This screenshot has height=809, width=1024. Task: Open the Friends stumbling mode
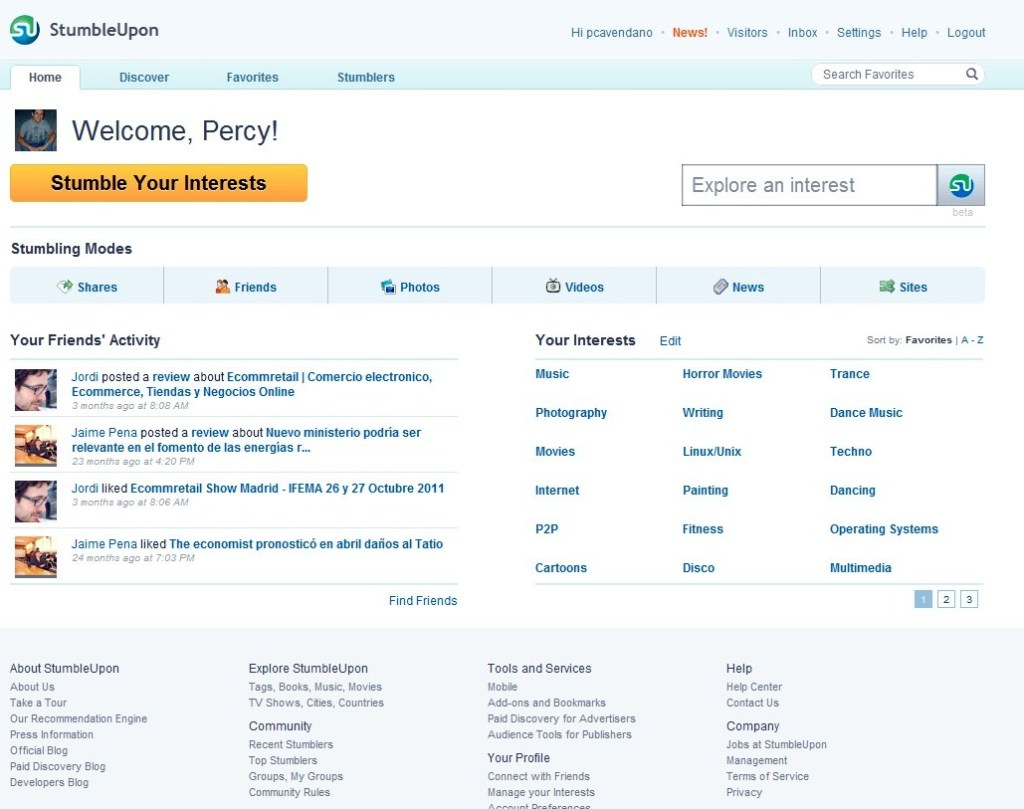click(246, 287)
